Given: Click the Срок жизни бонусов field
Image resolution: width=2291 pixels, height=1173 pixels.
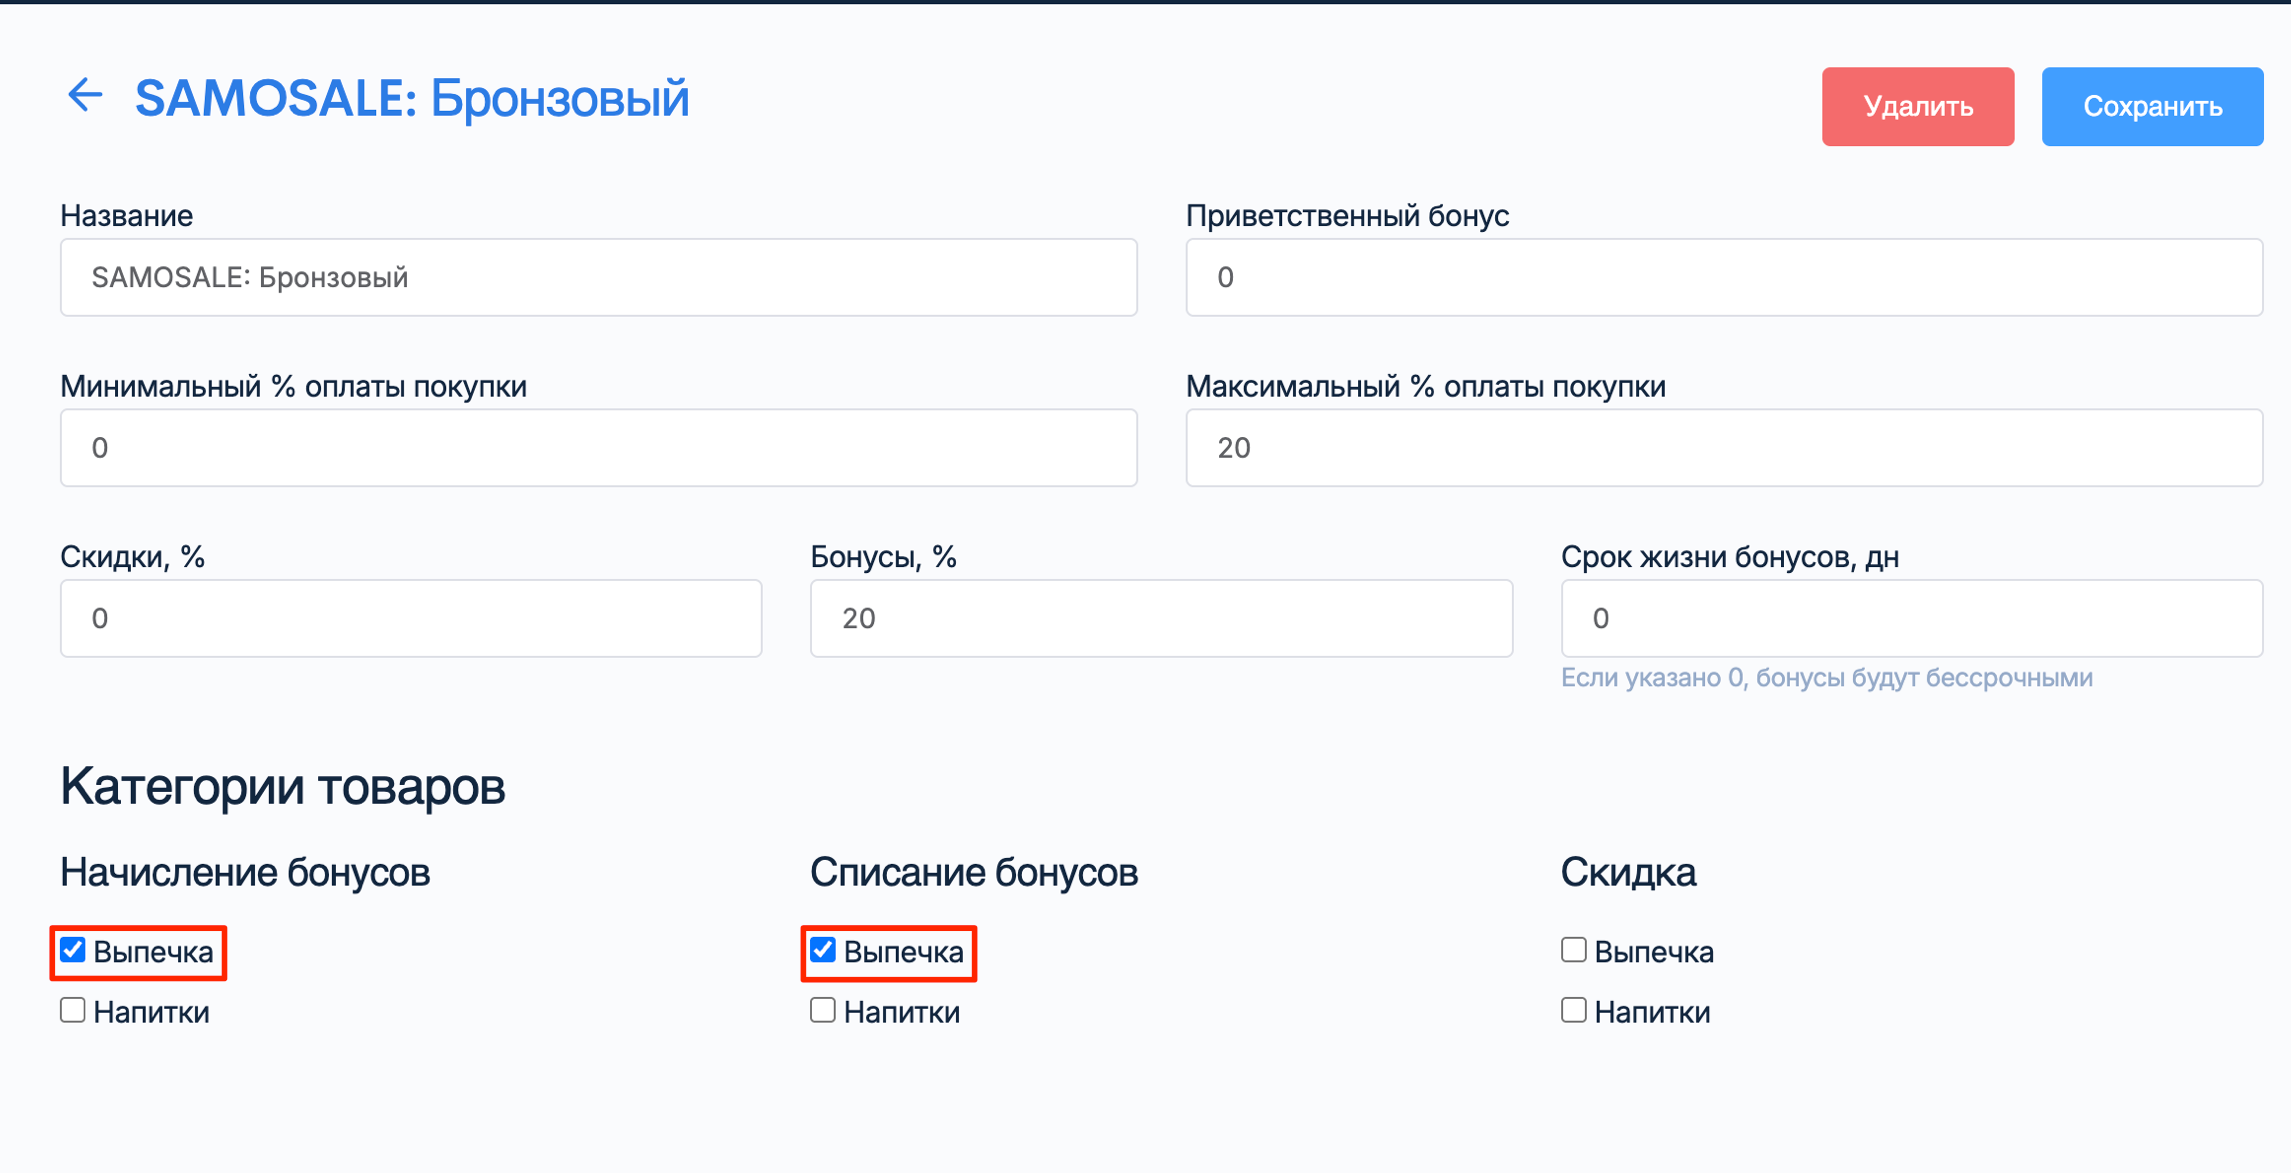Looking at the screenshot, I should tap(1911, 618).
